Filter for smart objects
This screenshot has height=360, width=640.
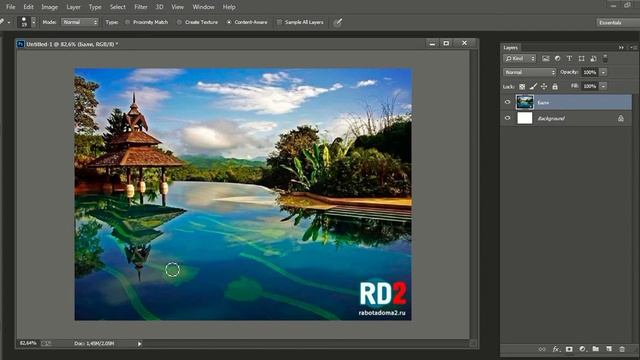click(x=593, y=59)
